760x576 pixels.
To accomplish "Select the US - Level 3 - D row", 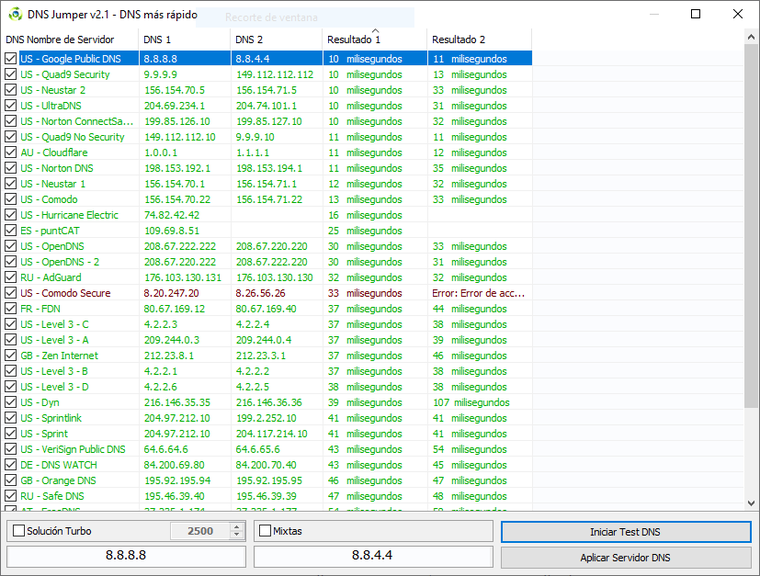I will 268,386.
